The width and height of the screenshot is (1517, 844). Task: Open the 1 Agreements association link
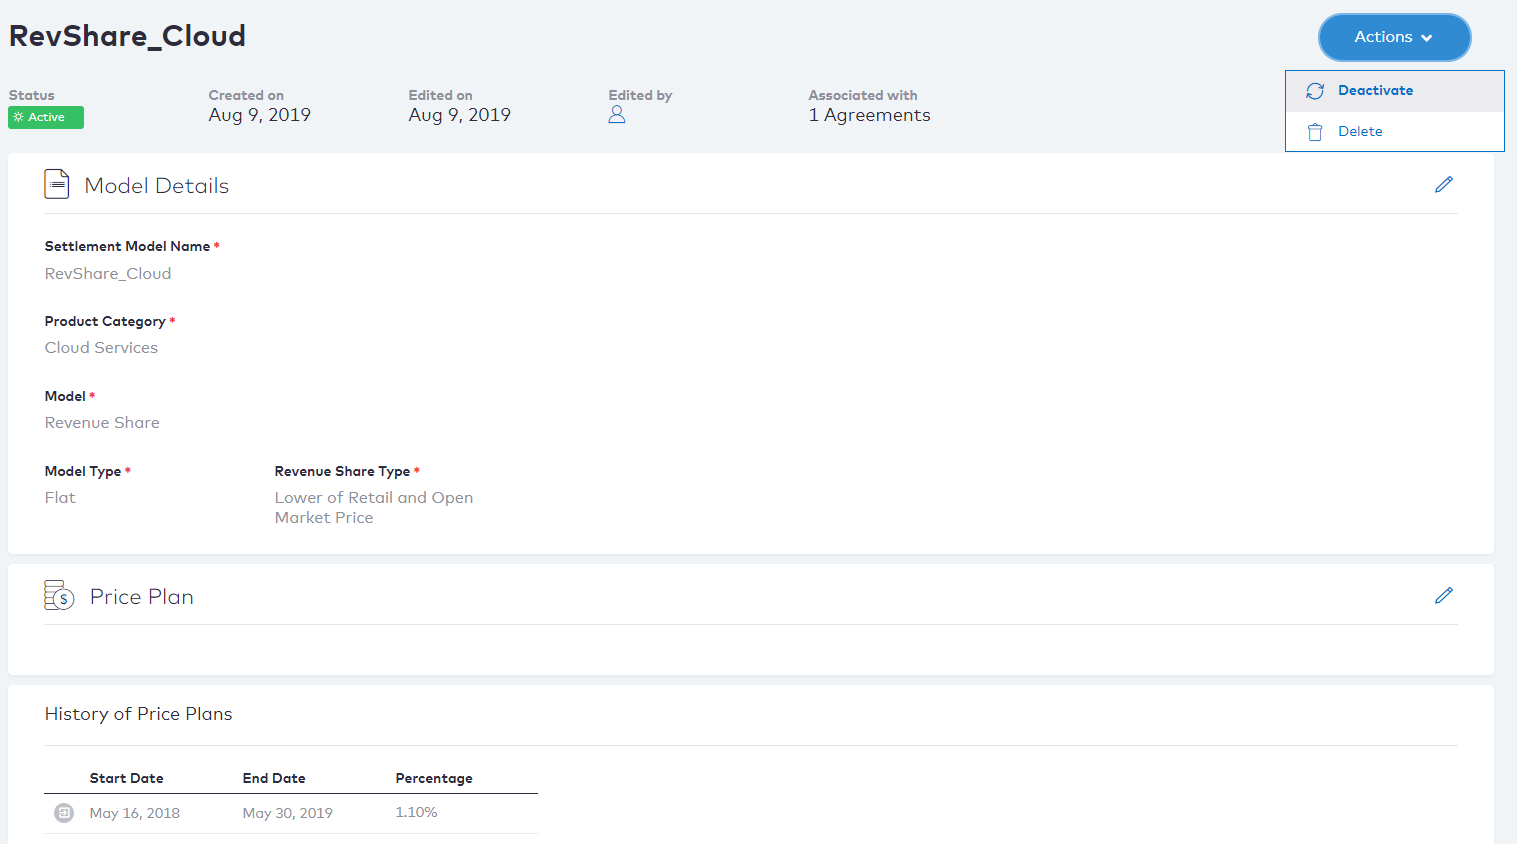point(869,115)
